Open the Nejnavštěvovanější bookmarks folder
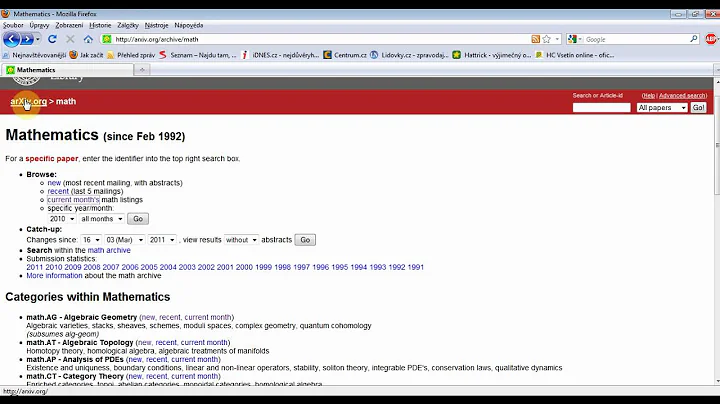Viewport: 720px width, 404px height. (x=34, y=55)
